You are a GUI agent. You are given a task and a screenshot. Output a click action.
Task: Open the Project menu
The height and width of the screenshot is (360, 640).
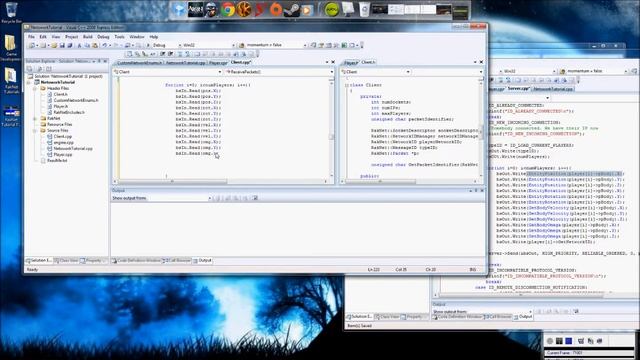point(71,37)
